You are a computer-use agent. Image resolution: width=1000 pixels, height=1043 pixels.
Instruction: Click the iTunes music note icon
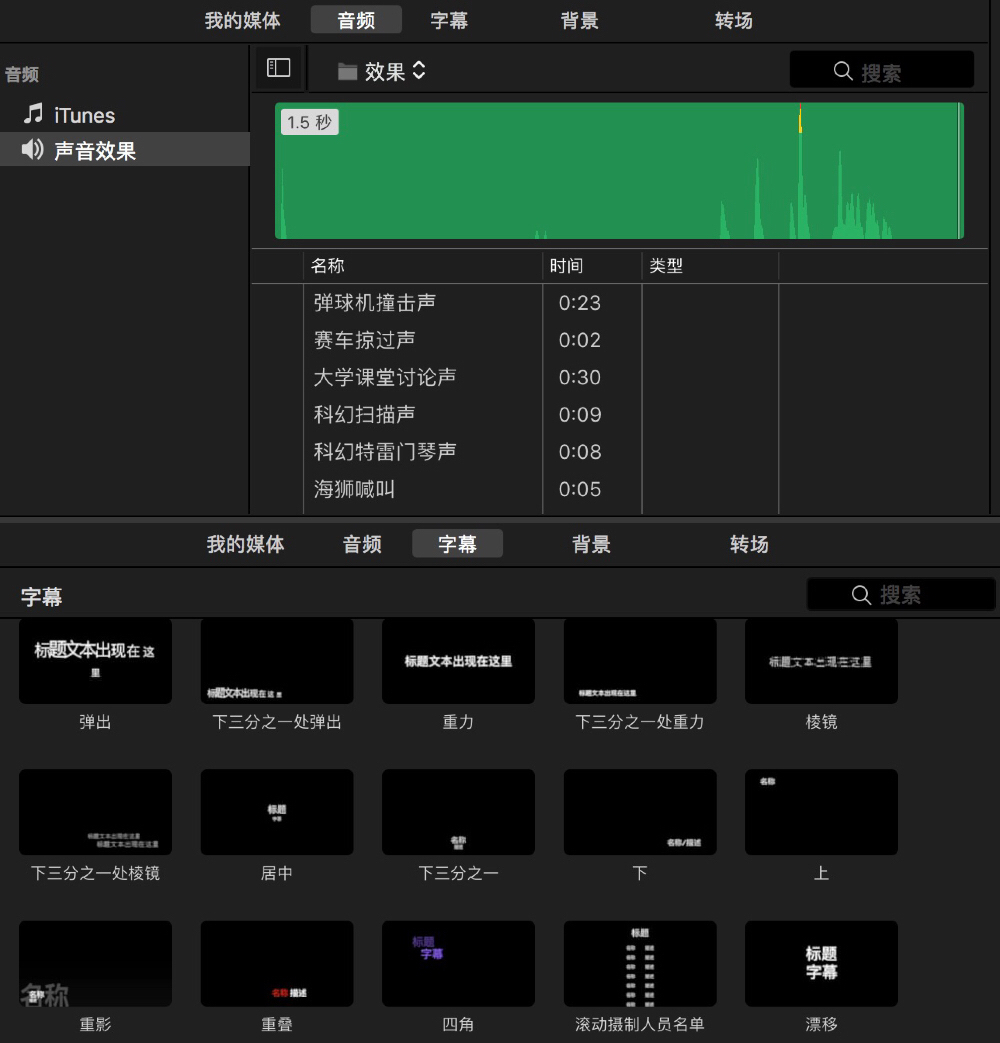(34, 114)
